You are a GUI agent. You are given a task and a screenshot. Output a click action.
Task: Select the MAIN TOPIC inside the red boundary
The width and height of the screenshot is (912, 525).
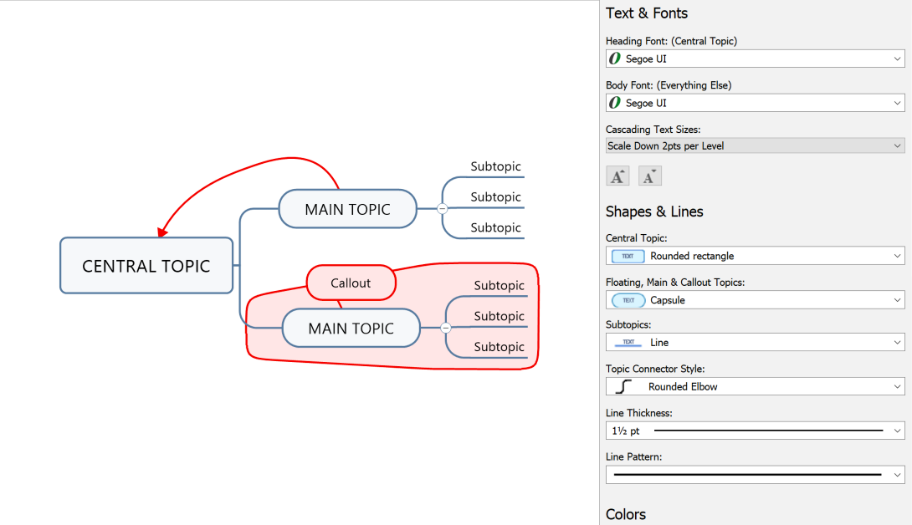(350, 328)
